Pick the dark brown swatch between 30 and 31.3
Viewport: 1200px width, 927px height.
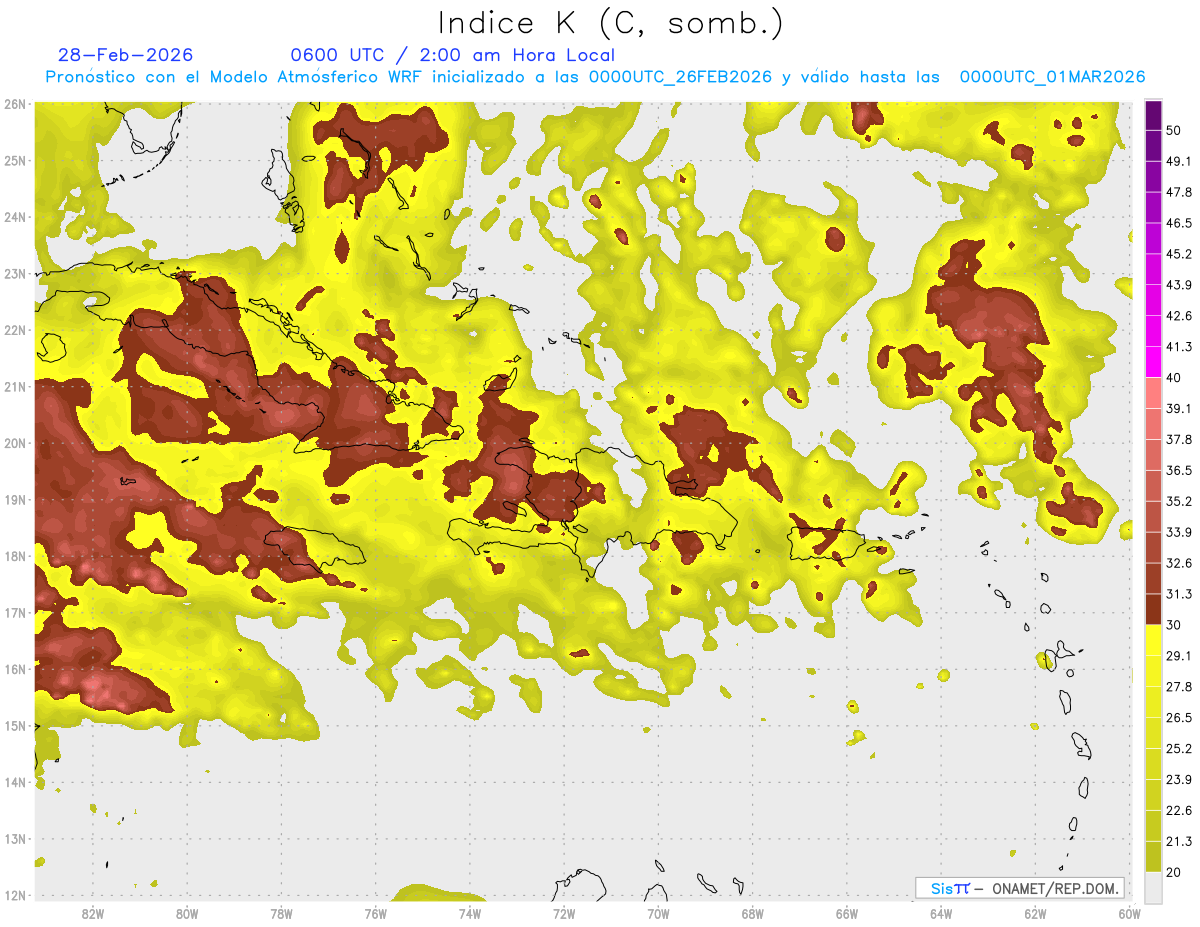tap(1153, 609)
